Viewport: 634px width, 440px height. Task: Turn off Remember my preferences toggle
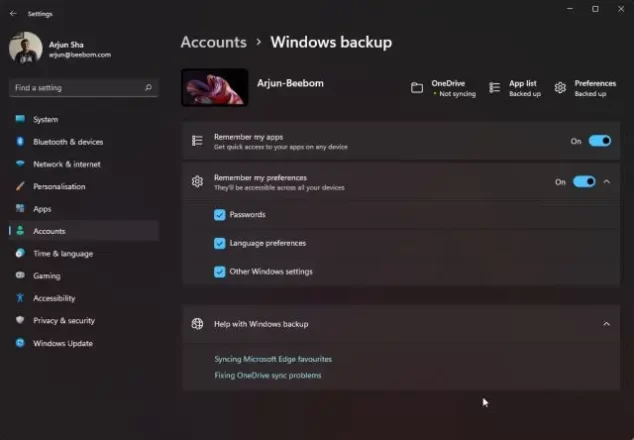[584, 182]
